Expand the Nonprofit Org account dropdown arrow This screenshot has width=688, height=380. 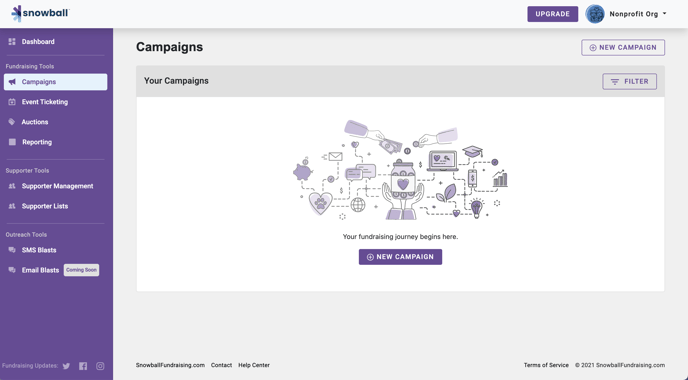tap(664, 14)
